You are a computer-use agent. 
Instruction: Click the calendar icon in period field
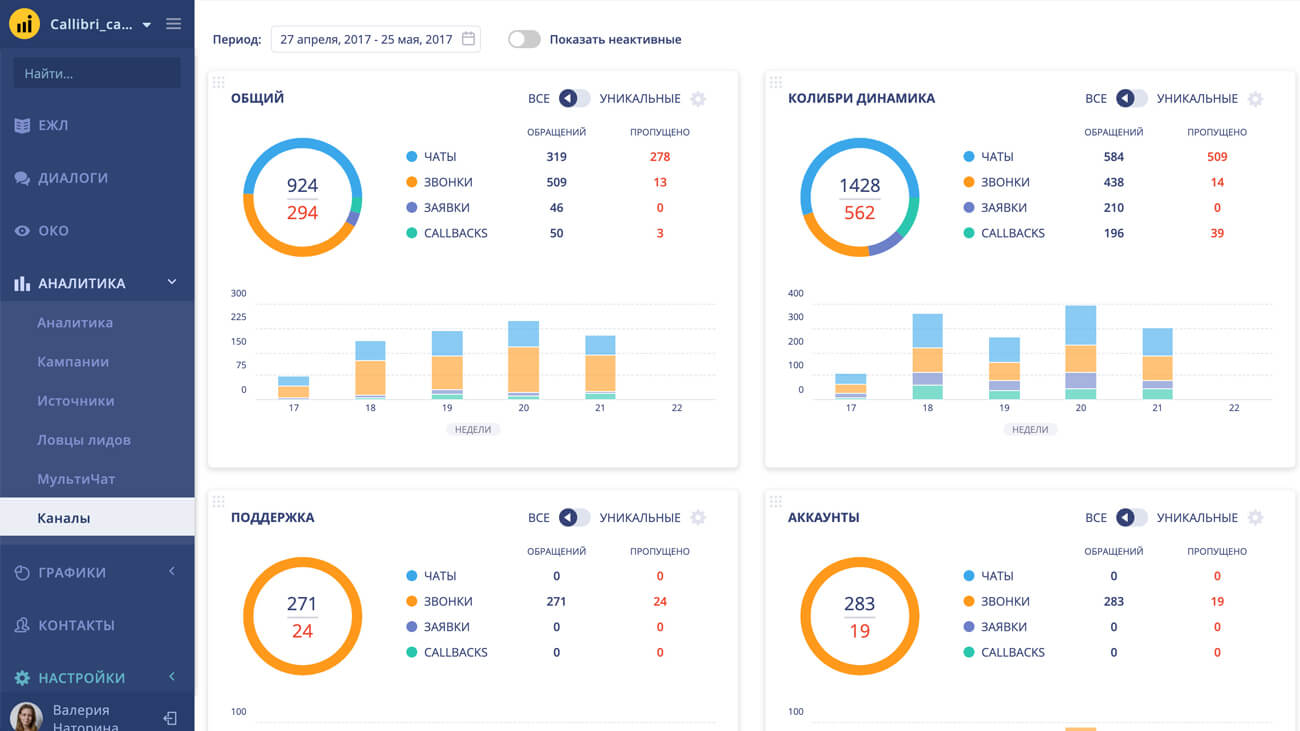[468, 40]
